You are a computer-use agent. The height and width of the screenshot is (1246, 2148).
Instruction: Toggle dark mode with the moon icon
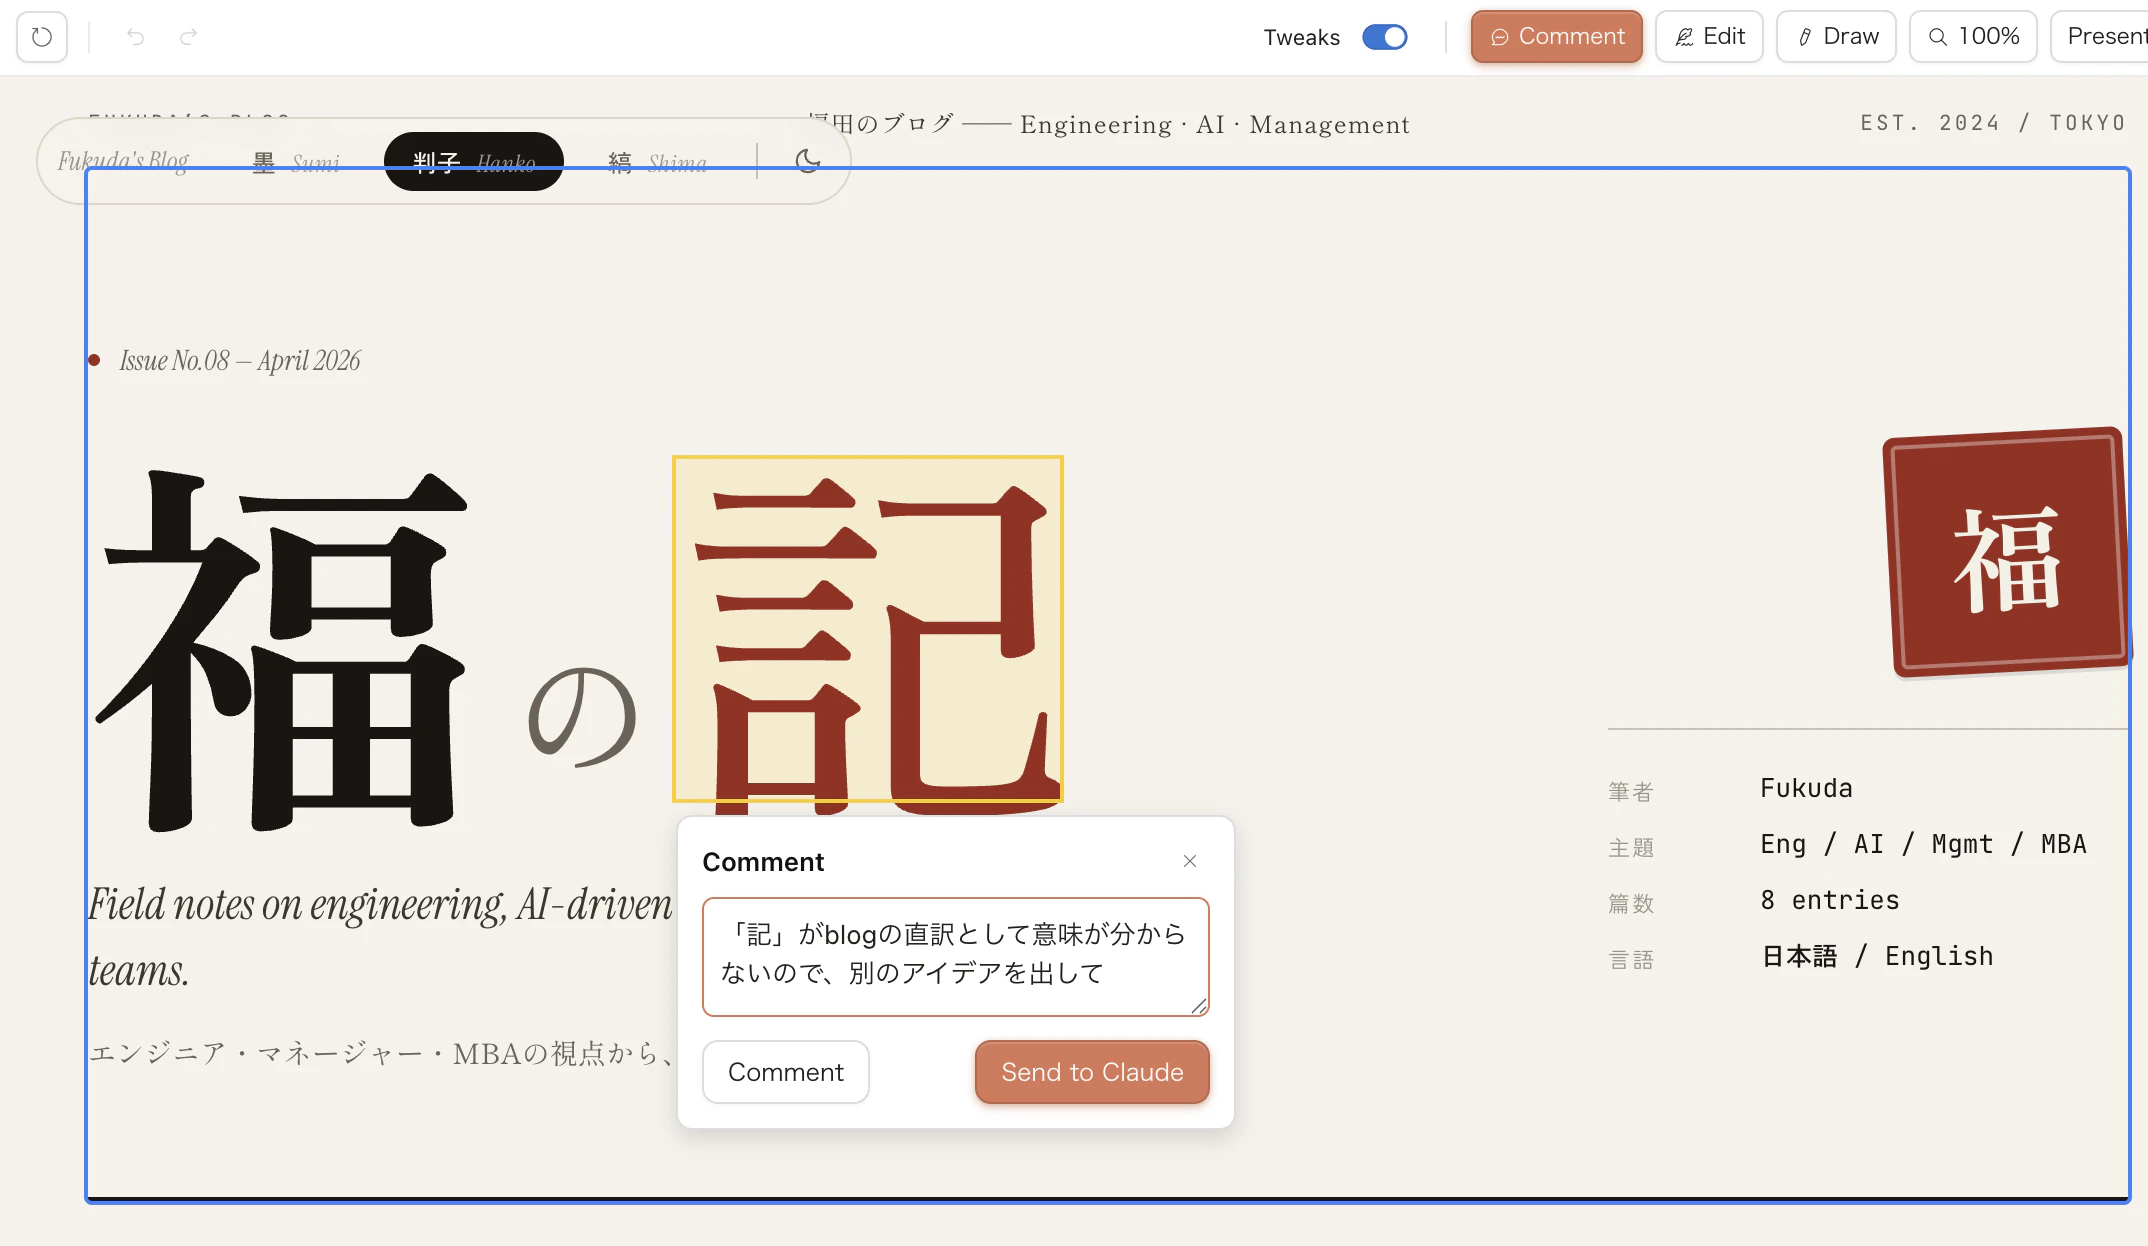[806, 162]
